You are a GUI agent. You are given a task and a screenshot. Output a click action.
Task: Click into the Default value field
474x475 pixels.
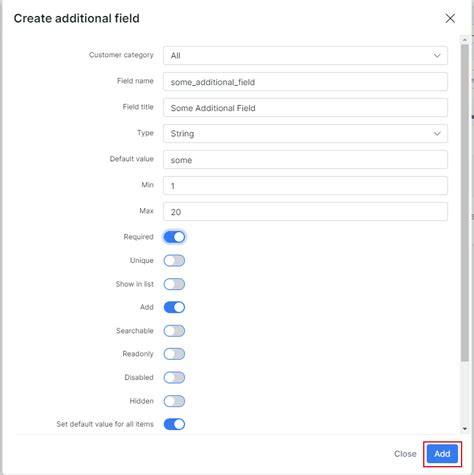pyautogui.click(x=305, y=160)
